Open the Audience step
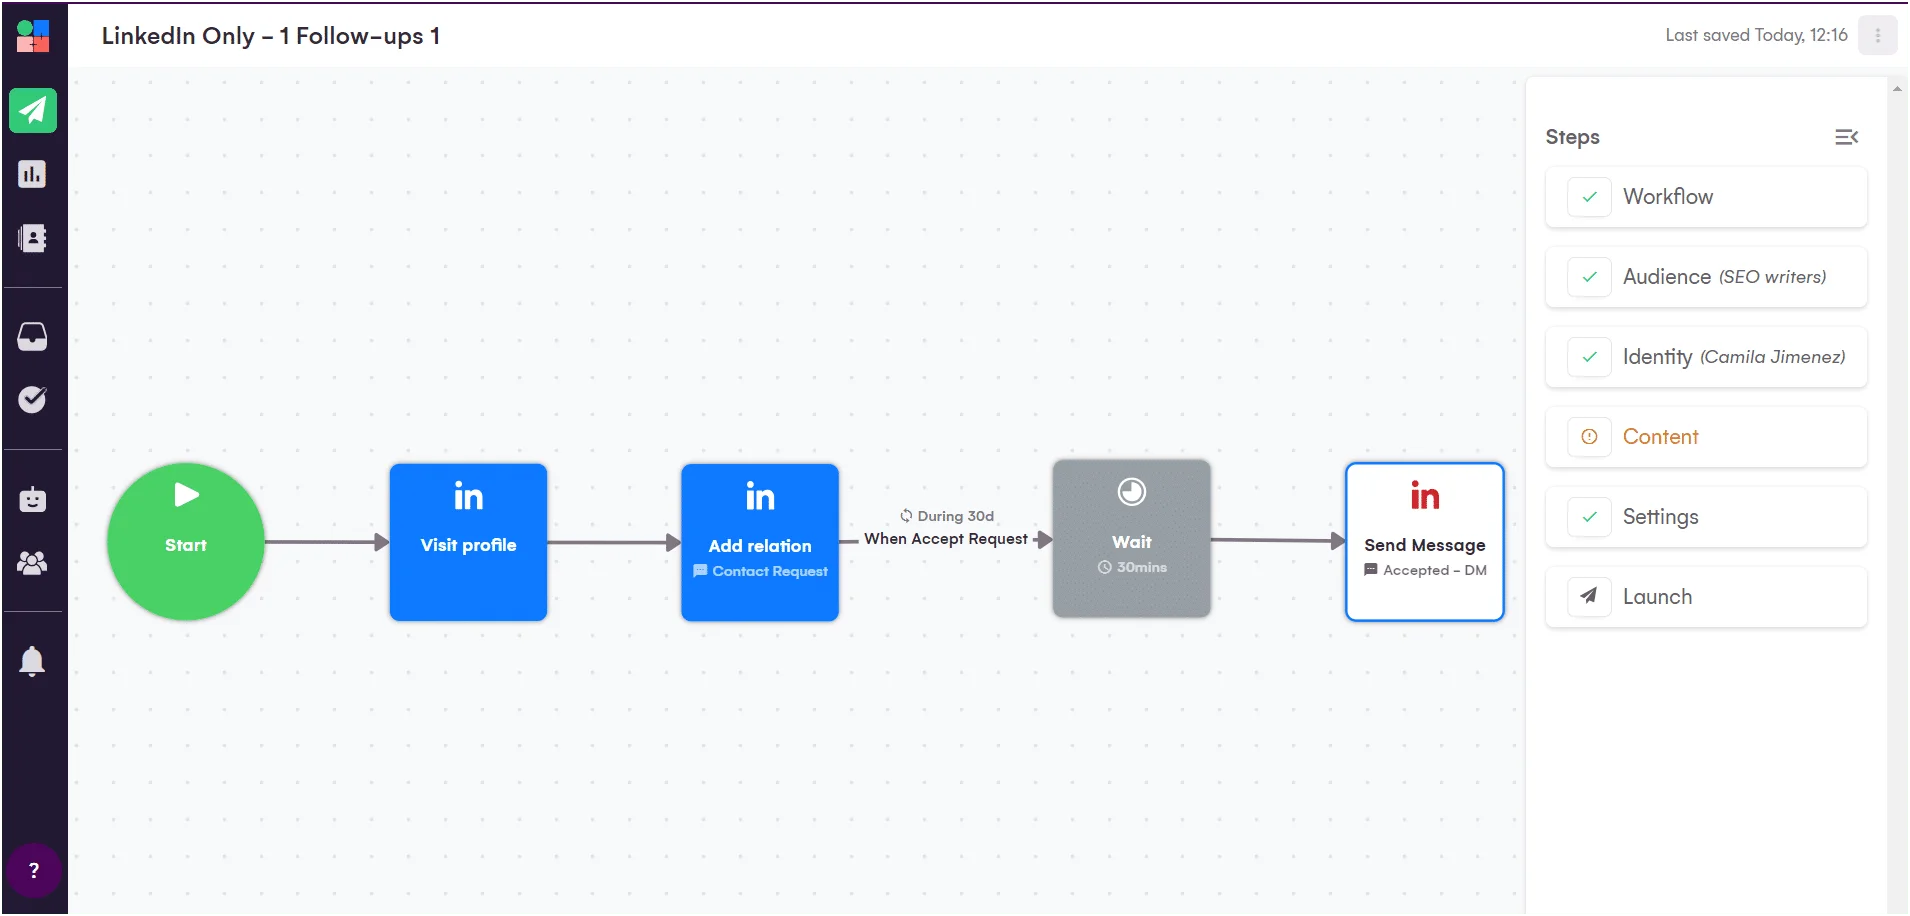This screenshot has height=916, width=1910. [x=1706, y=277]
